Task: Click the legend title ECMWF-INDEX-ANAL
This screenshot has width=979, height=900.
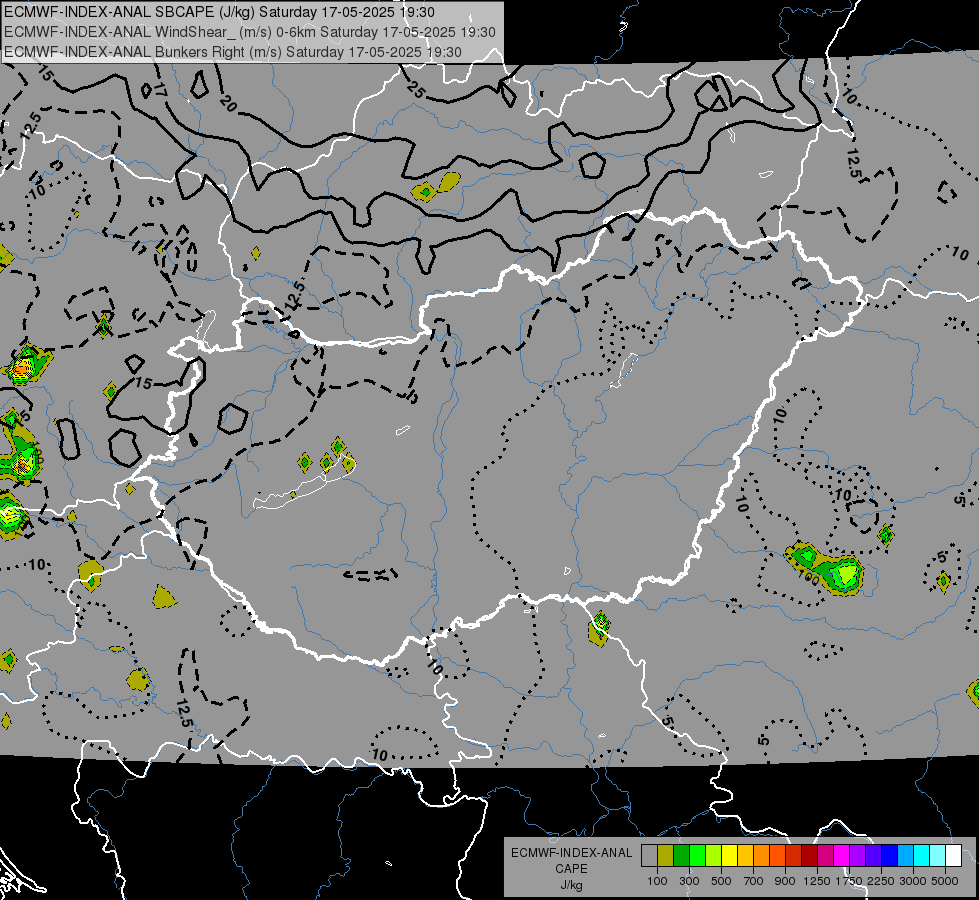Action: tap(571, 853)
